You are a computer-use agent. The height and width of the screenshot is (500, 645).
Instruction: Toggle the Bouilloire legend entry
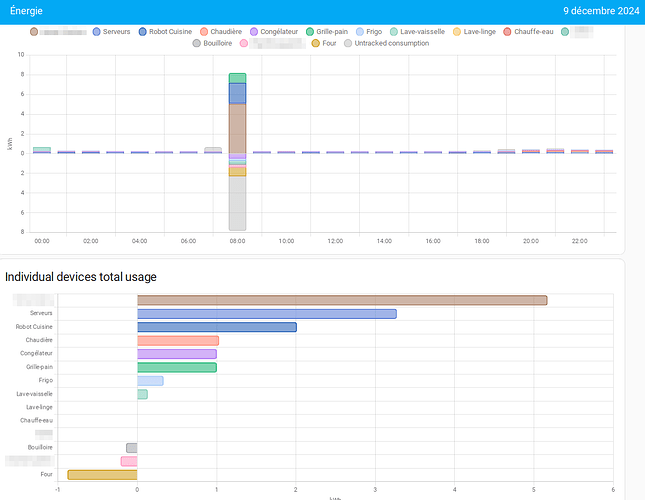pyautogui.click(x=212, y=43)
